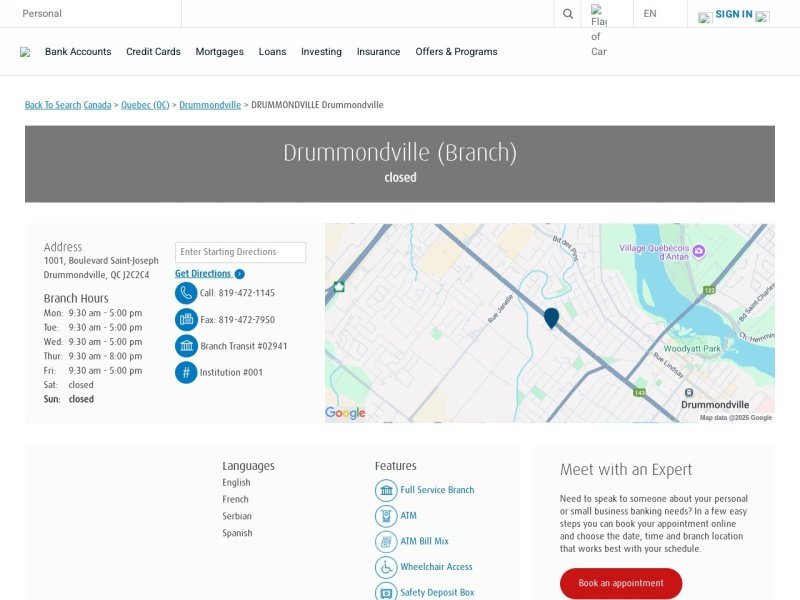Follow the Drummondville breadcrumb link
Image resolution: width=800 pixels, height=600 pixels.
(210, 105)
